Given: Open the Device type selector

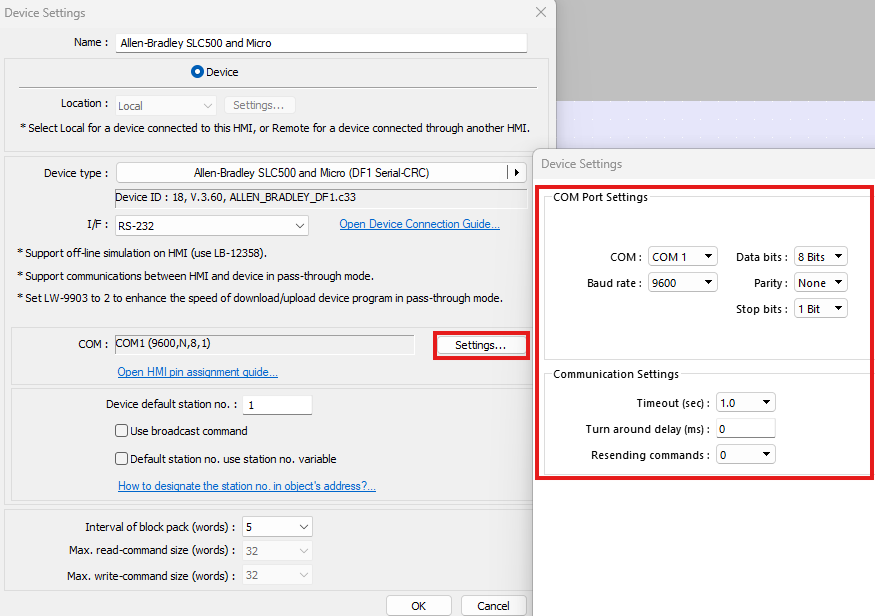Looking at the screenshot, I should [x=321, y=173].
